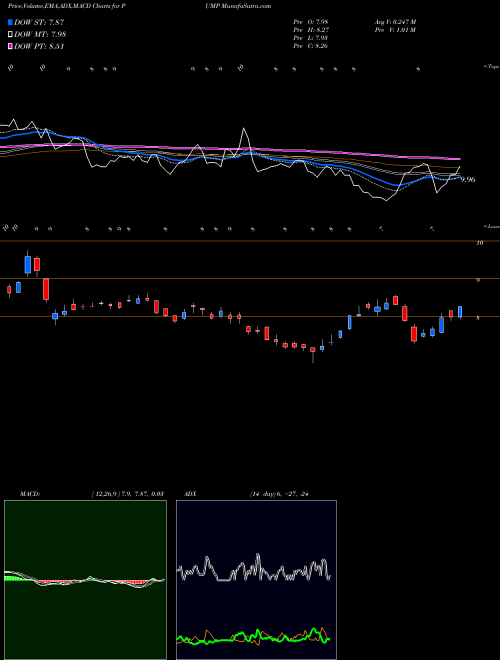Click the MACD panel header label

click(30, 494)
